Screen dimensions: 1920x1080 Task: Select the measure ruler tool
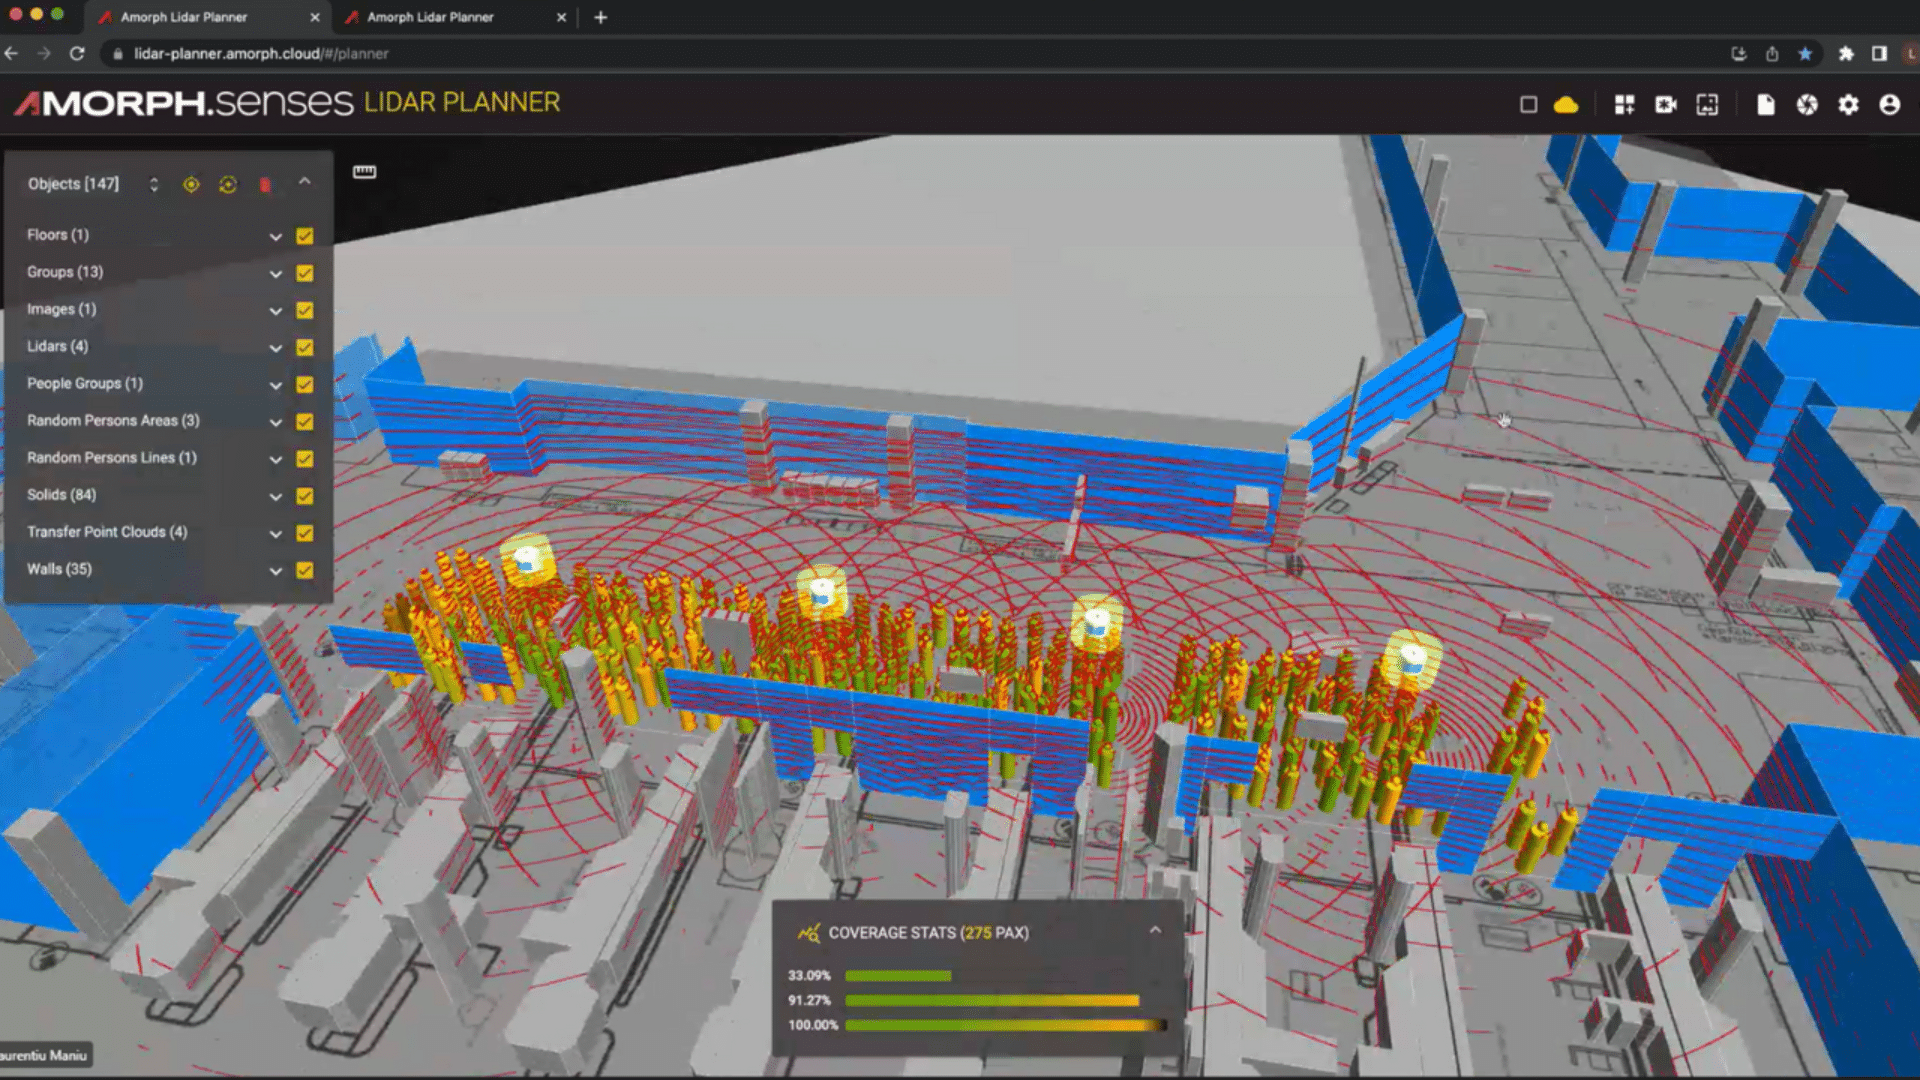point(365,171)
